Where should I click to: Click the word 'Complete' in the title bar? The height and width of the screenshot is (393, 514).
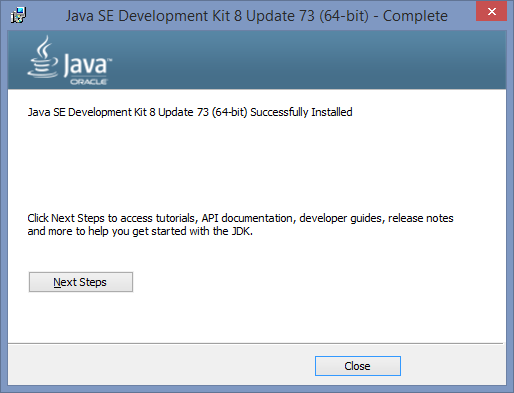click(415, 16)
